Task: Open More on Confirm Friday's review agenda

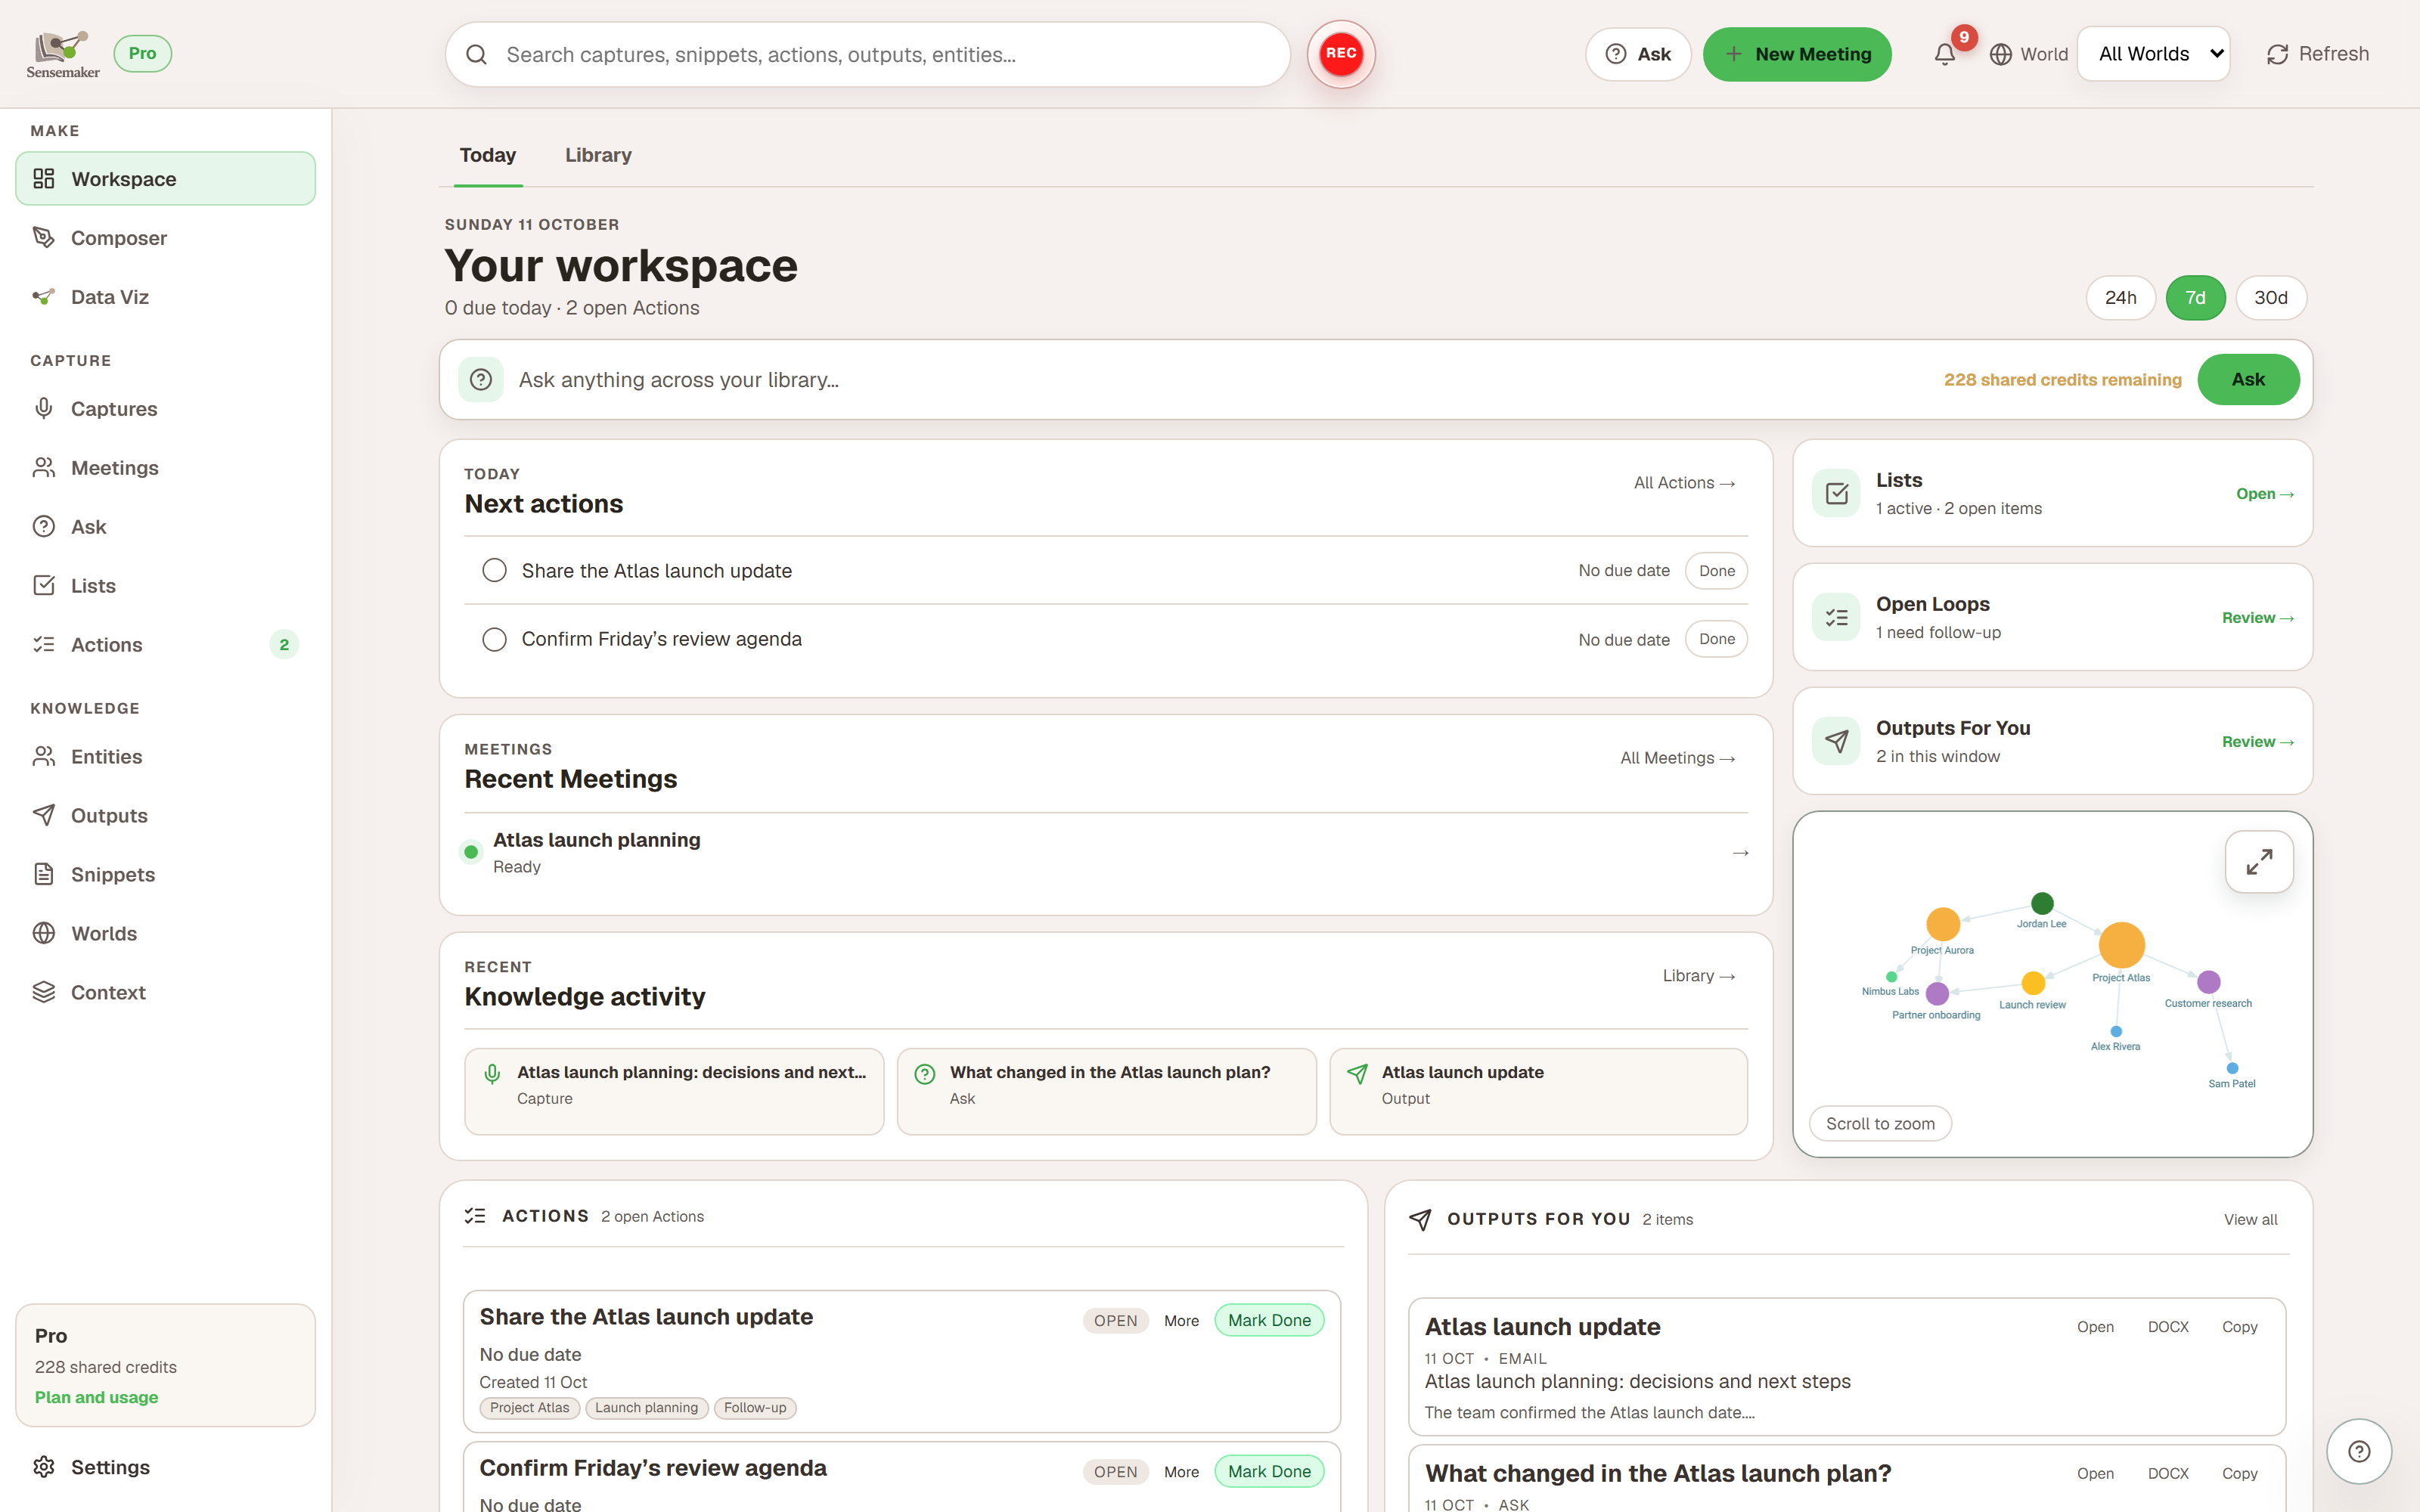Action: [x=1181, y=1472]
